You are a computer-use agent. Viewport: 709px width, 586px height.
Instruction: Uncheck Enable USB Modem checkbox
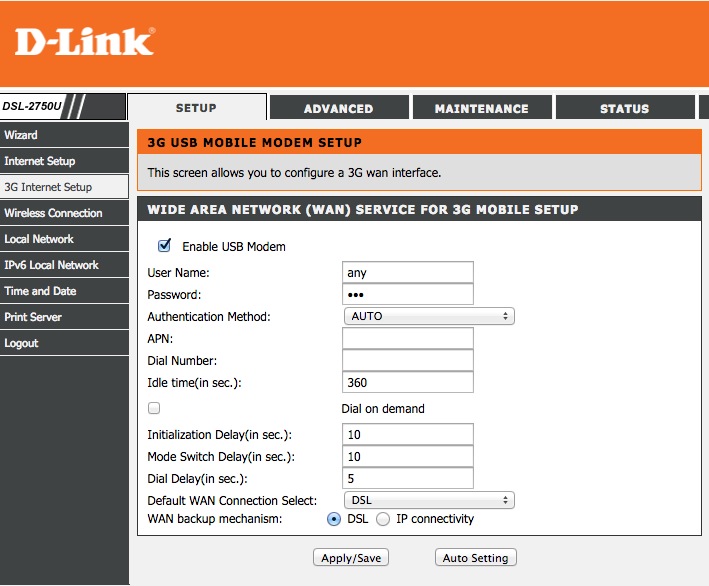164,246
